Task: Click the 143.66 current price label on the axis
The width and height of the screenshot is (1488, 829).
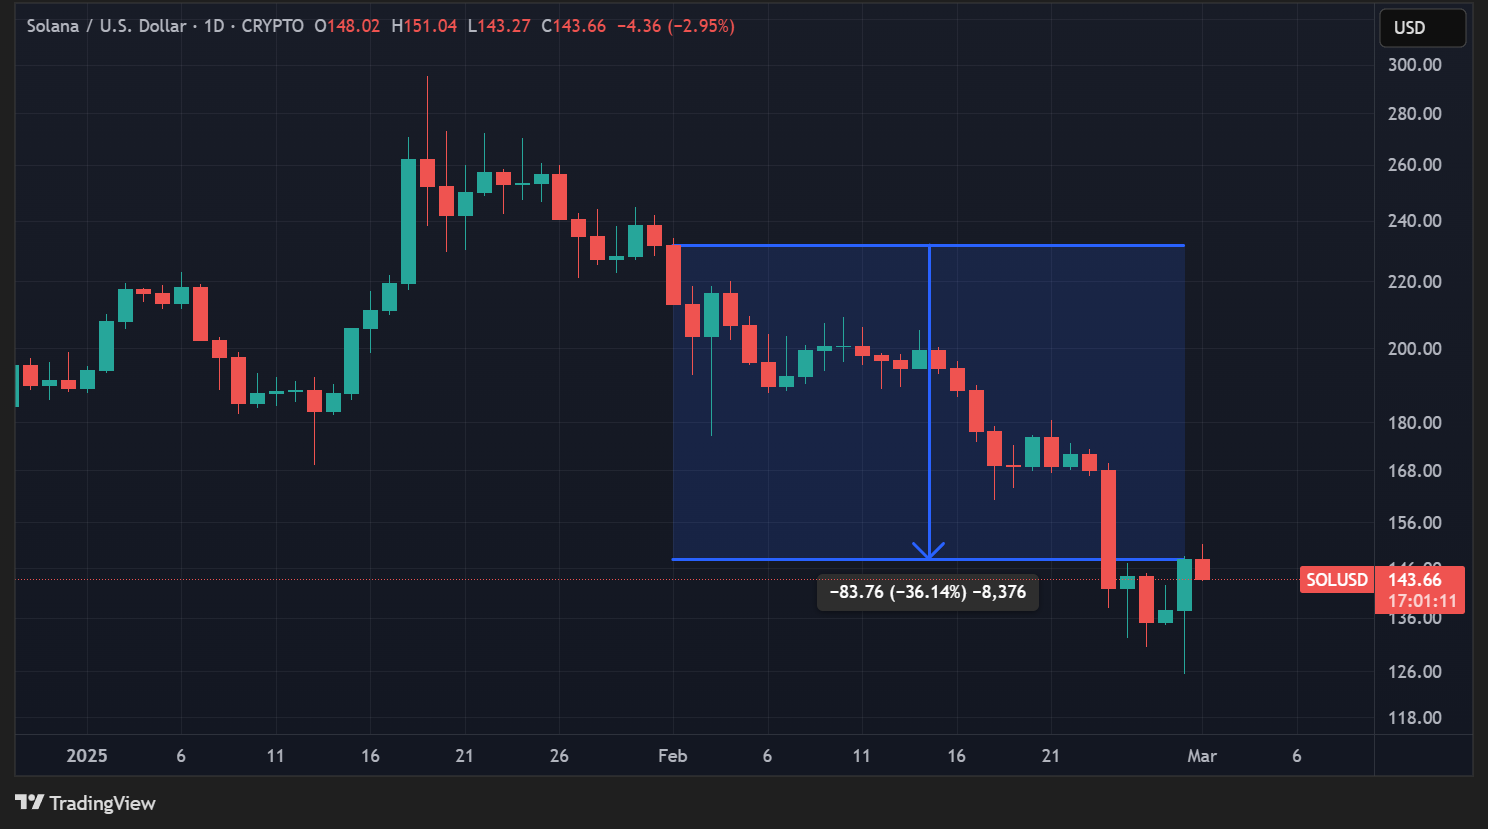Action: coord(1415,580)
